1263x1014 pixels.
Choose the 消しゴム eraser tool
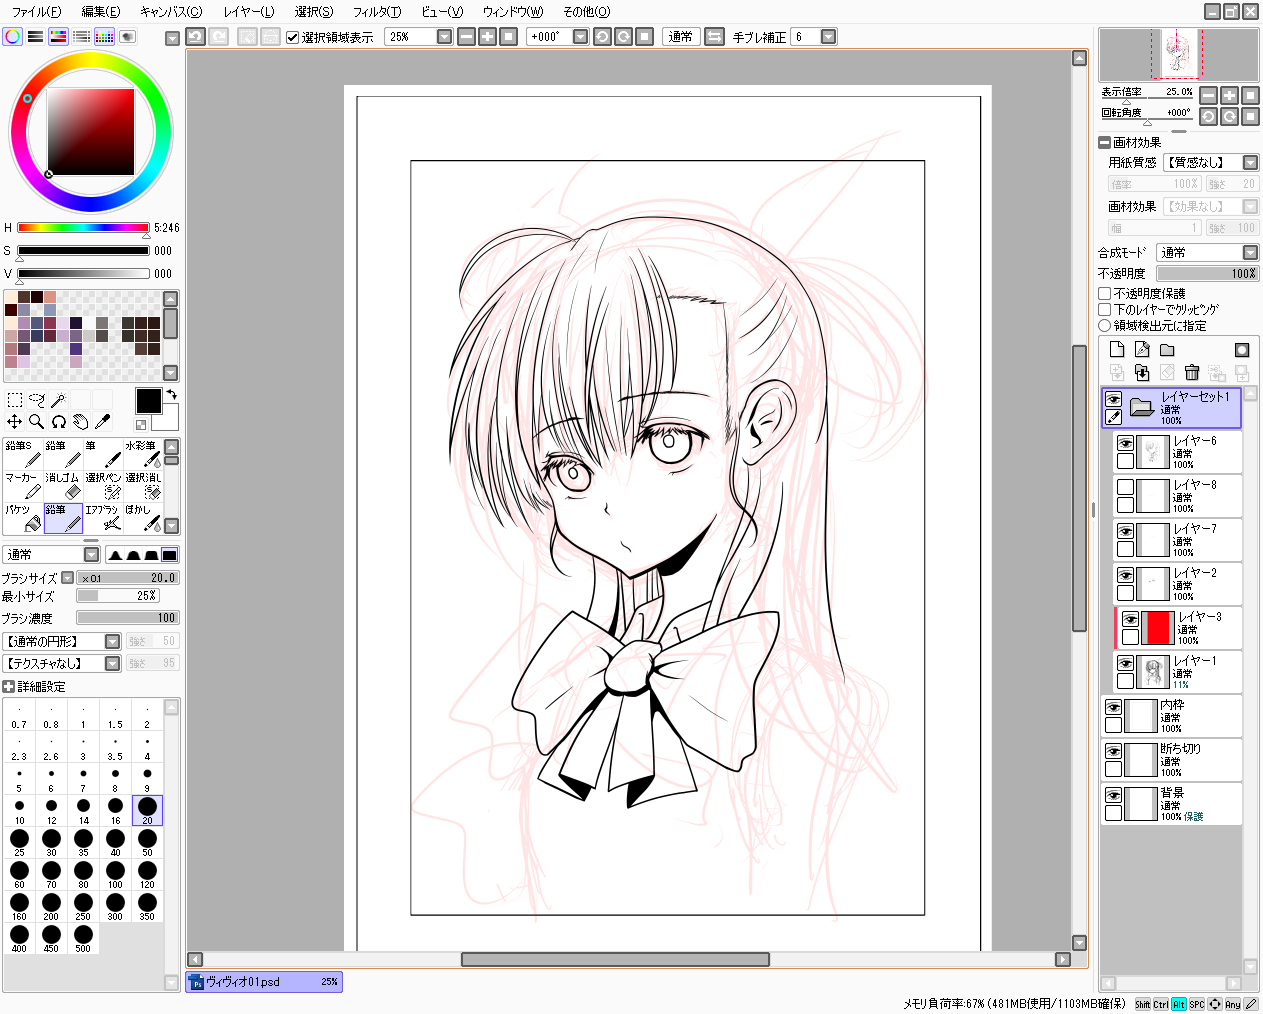point(63,486)
